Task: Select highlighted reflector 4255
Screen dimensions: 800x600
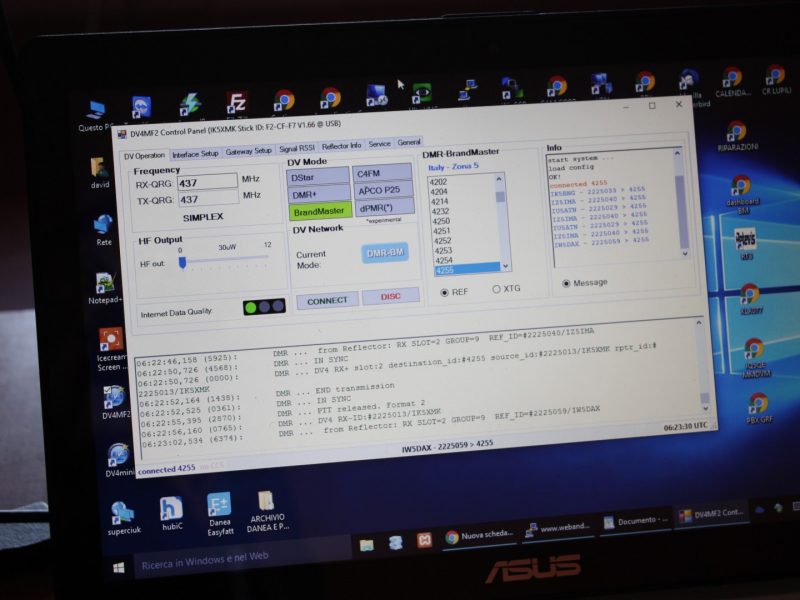Action: tap(467, 269)
